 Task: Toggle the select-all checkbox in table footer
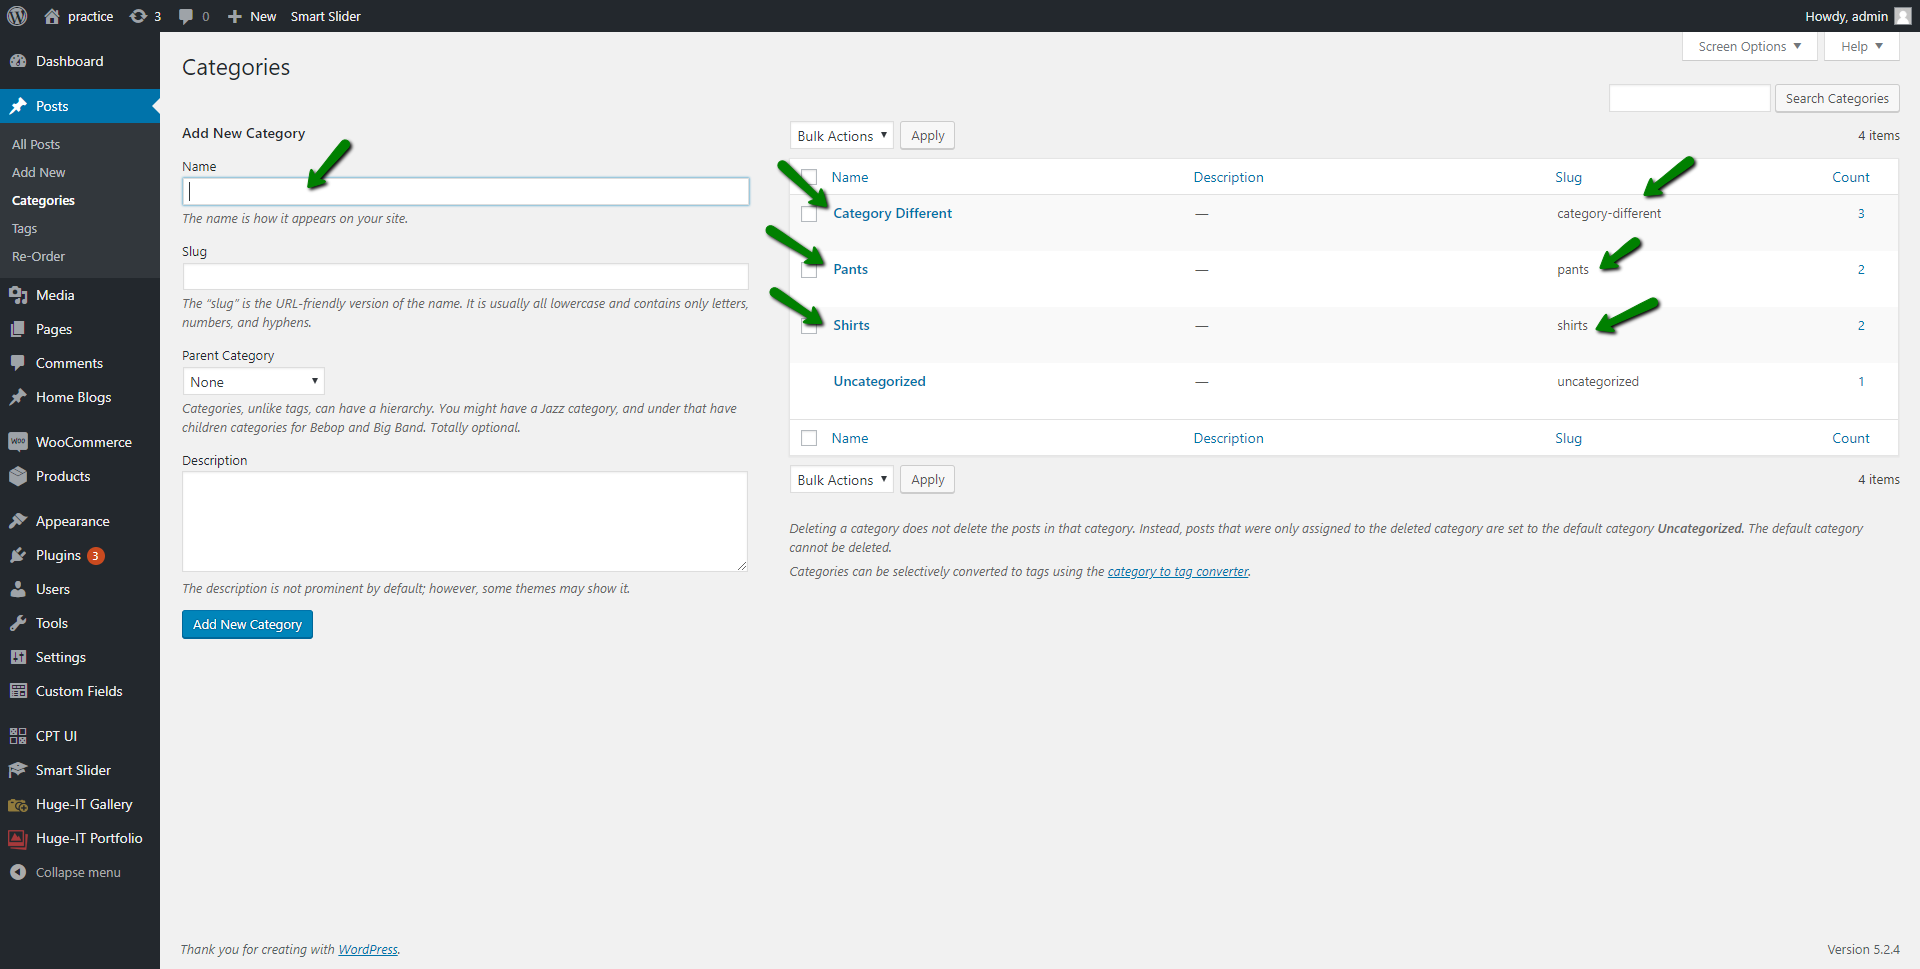pyautogui.click(x=809, y=438)
